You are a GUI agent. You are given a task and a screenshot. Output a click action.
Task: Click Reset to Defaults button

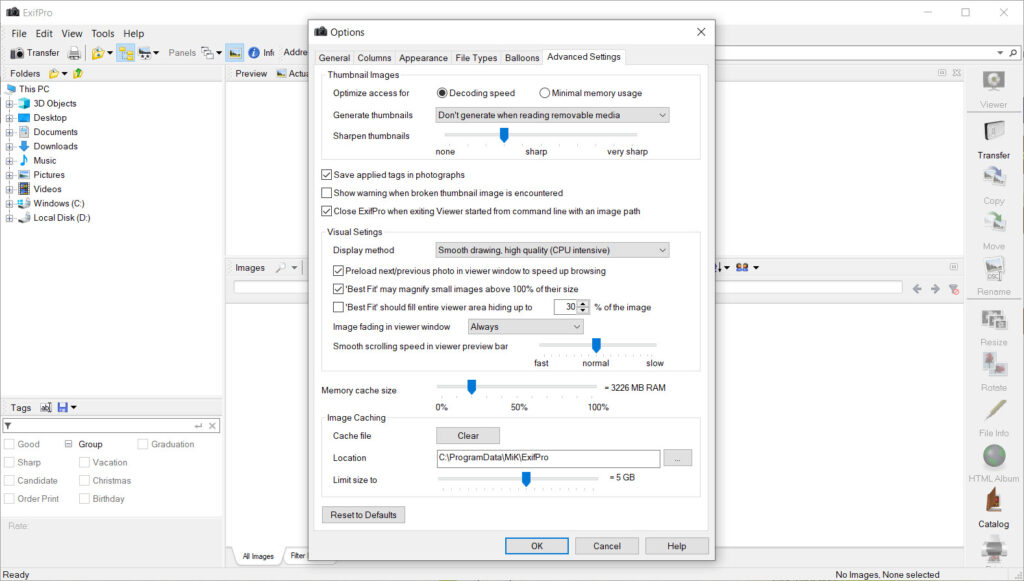tap(363, 515)
